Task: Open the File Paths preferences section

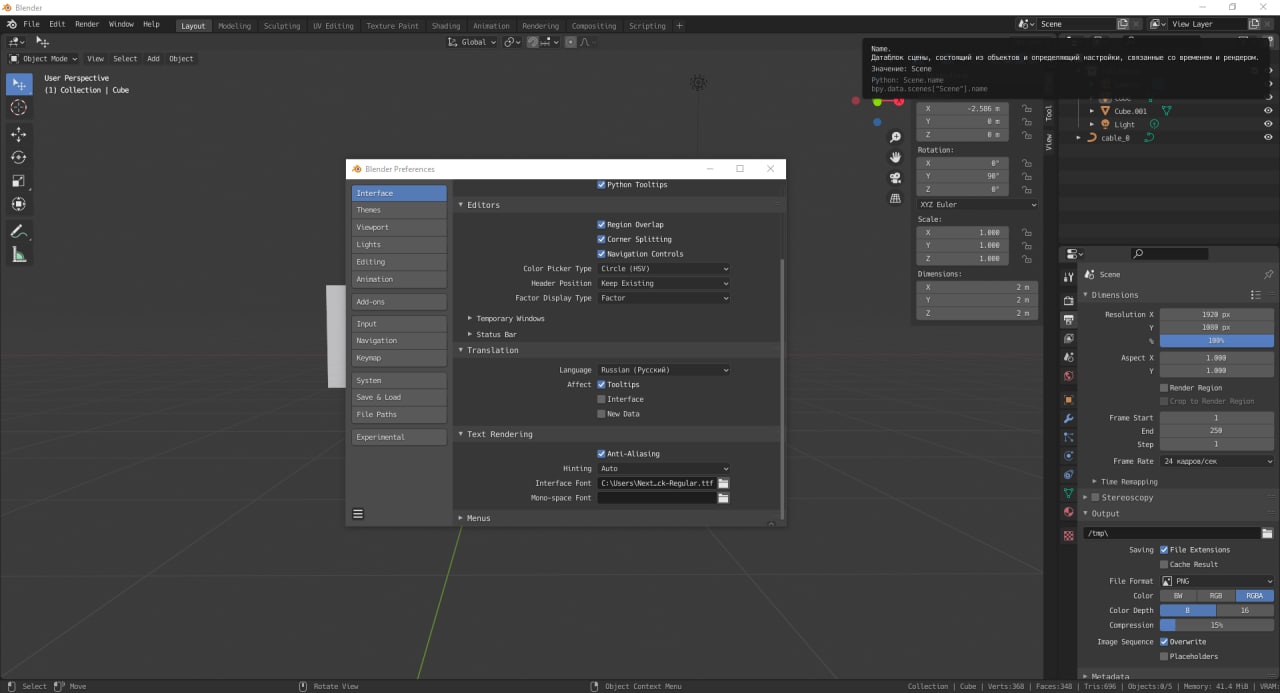Action: click(x=399, y=415)
